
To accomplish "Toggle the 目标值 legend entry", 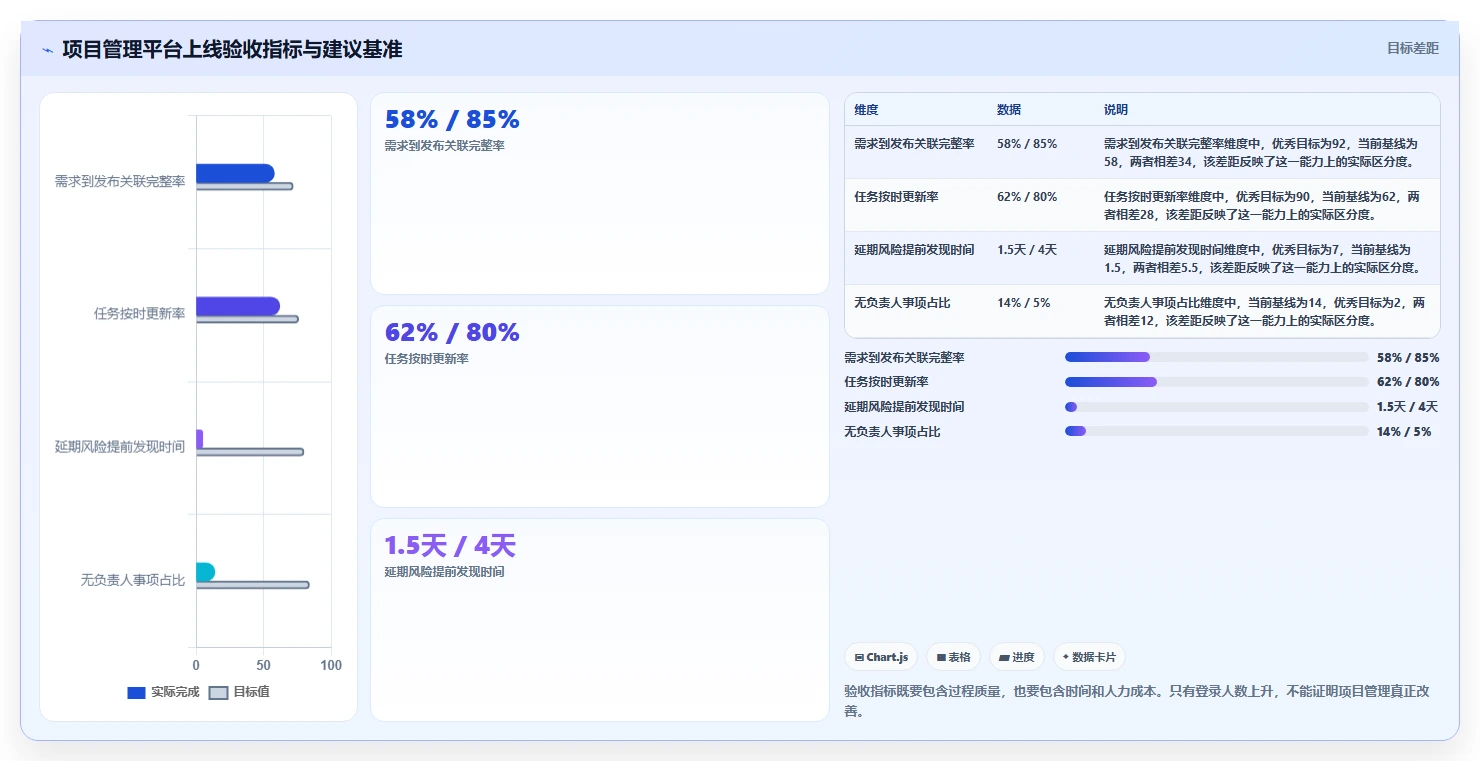I will click(239, 692).
